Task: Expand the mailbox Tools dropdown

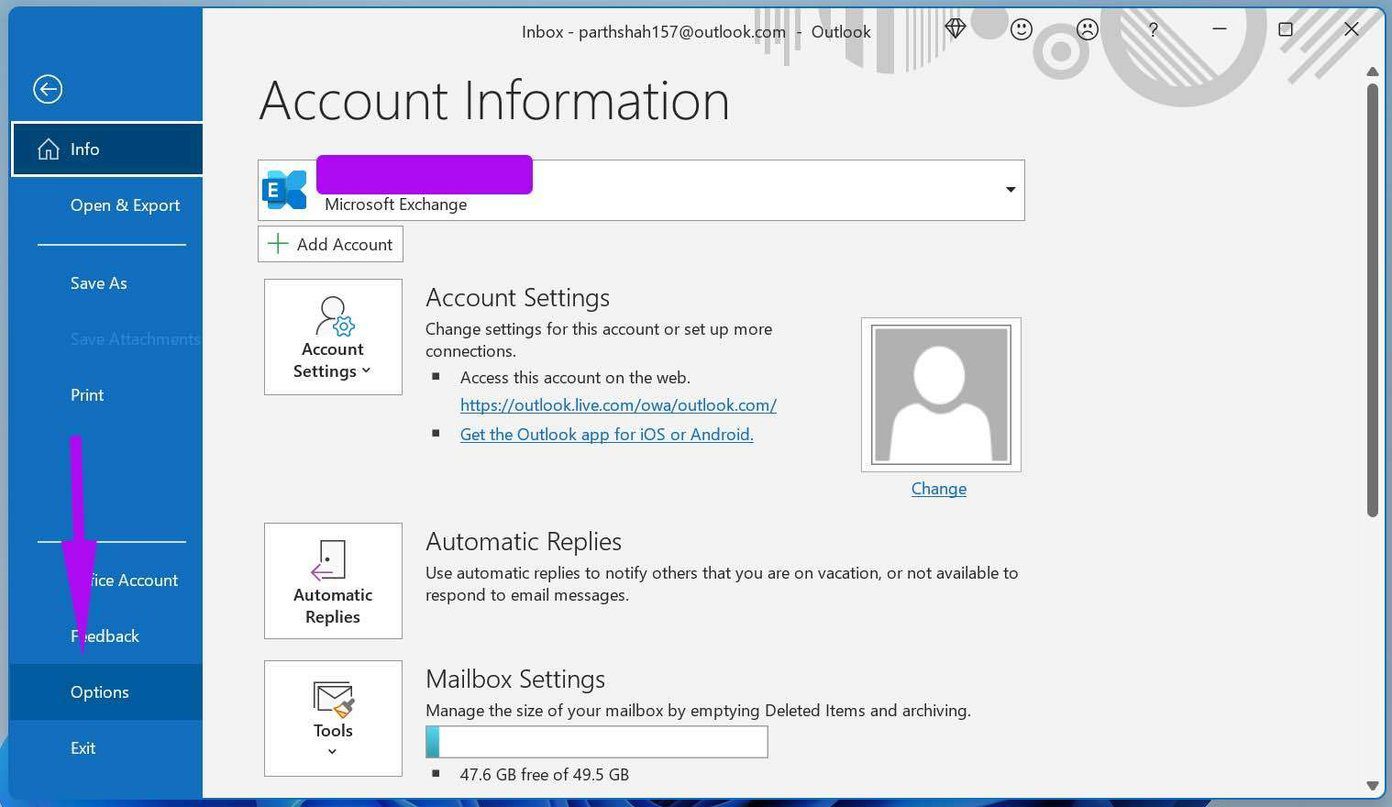Action: click(x=333, y=718)
